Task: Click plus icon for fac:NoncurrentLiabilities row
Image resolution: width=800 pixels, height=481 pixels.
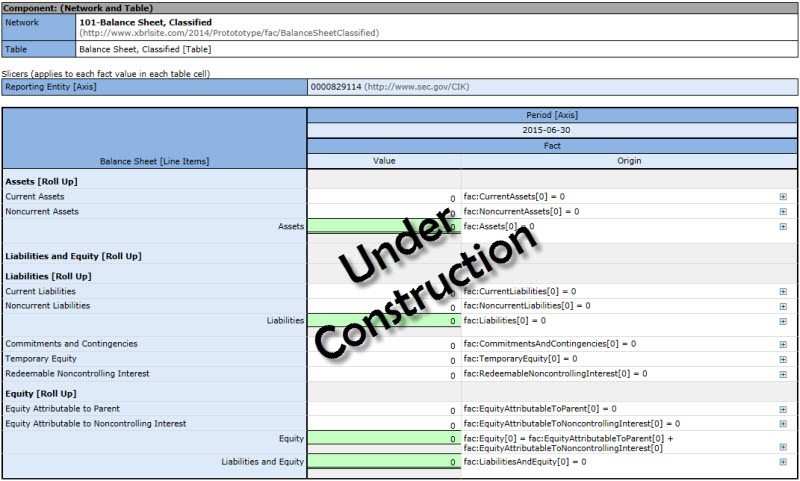Action: [x=783, y=306]
